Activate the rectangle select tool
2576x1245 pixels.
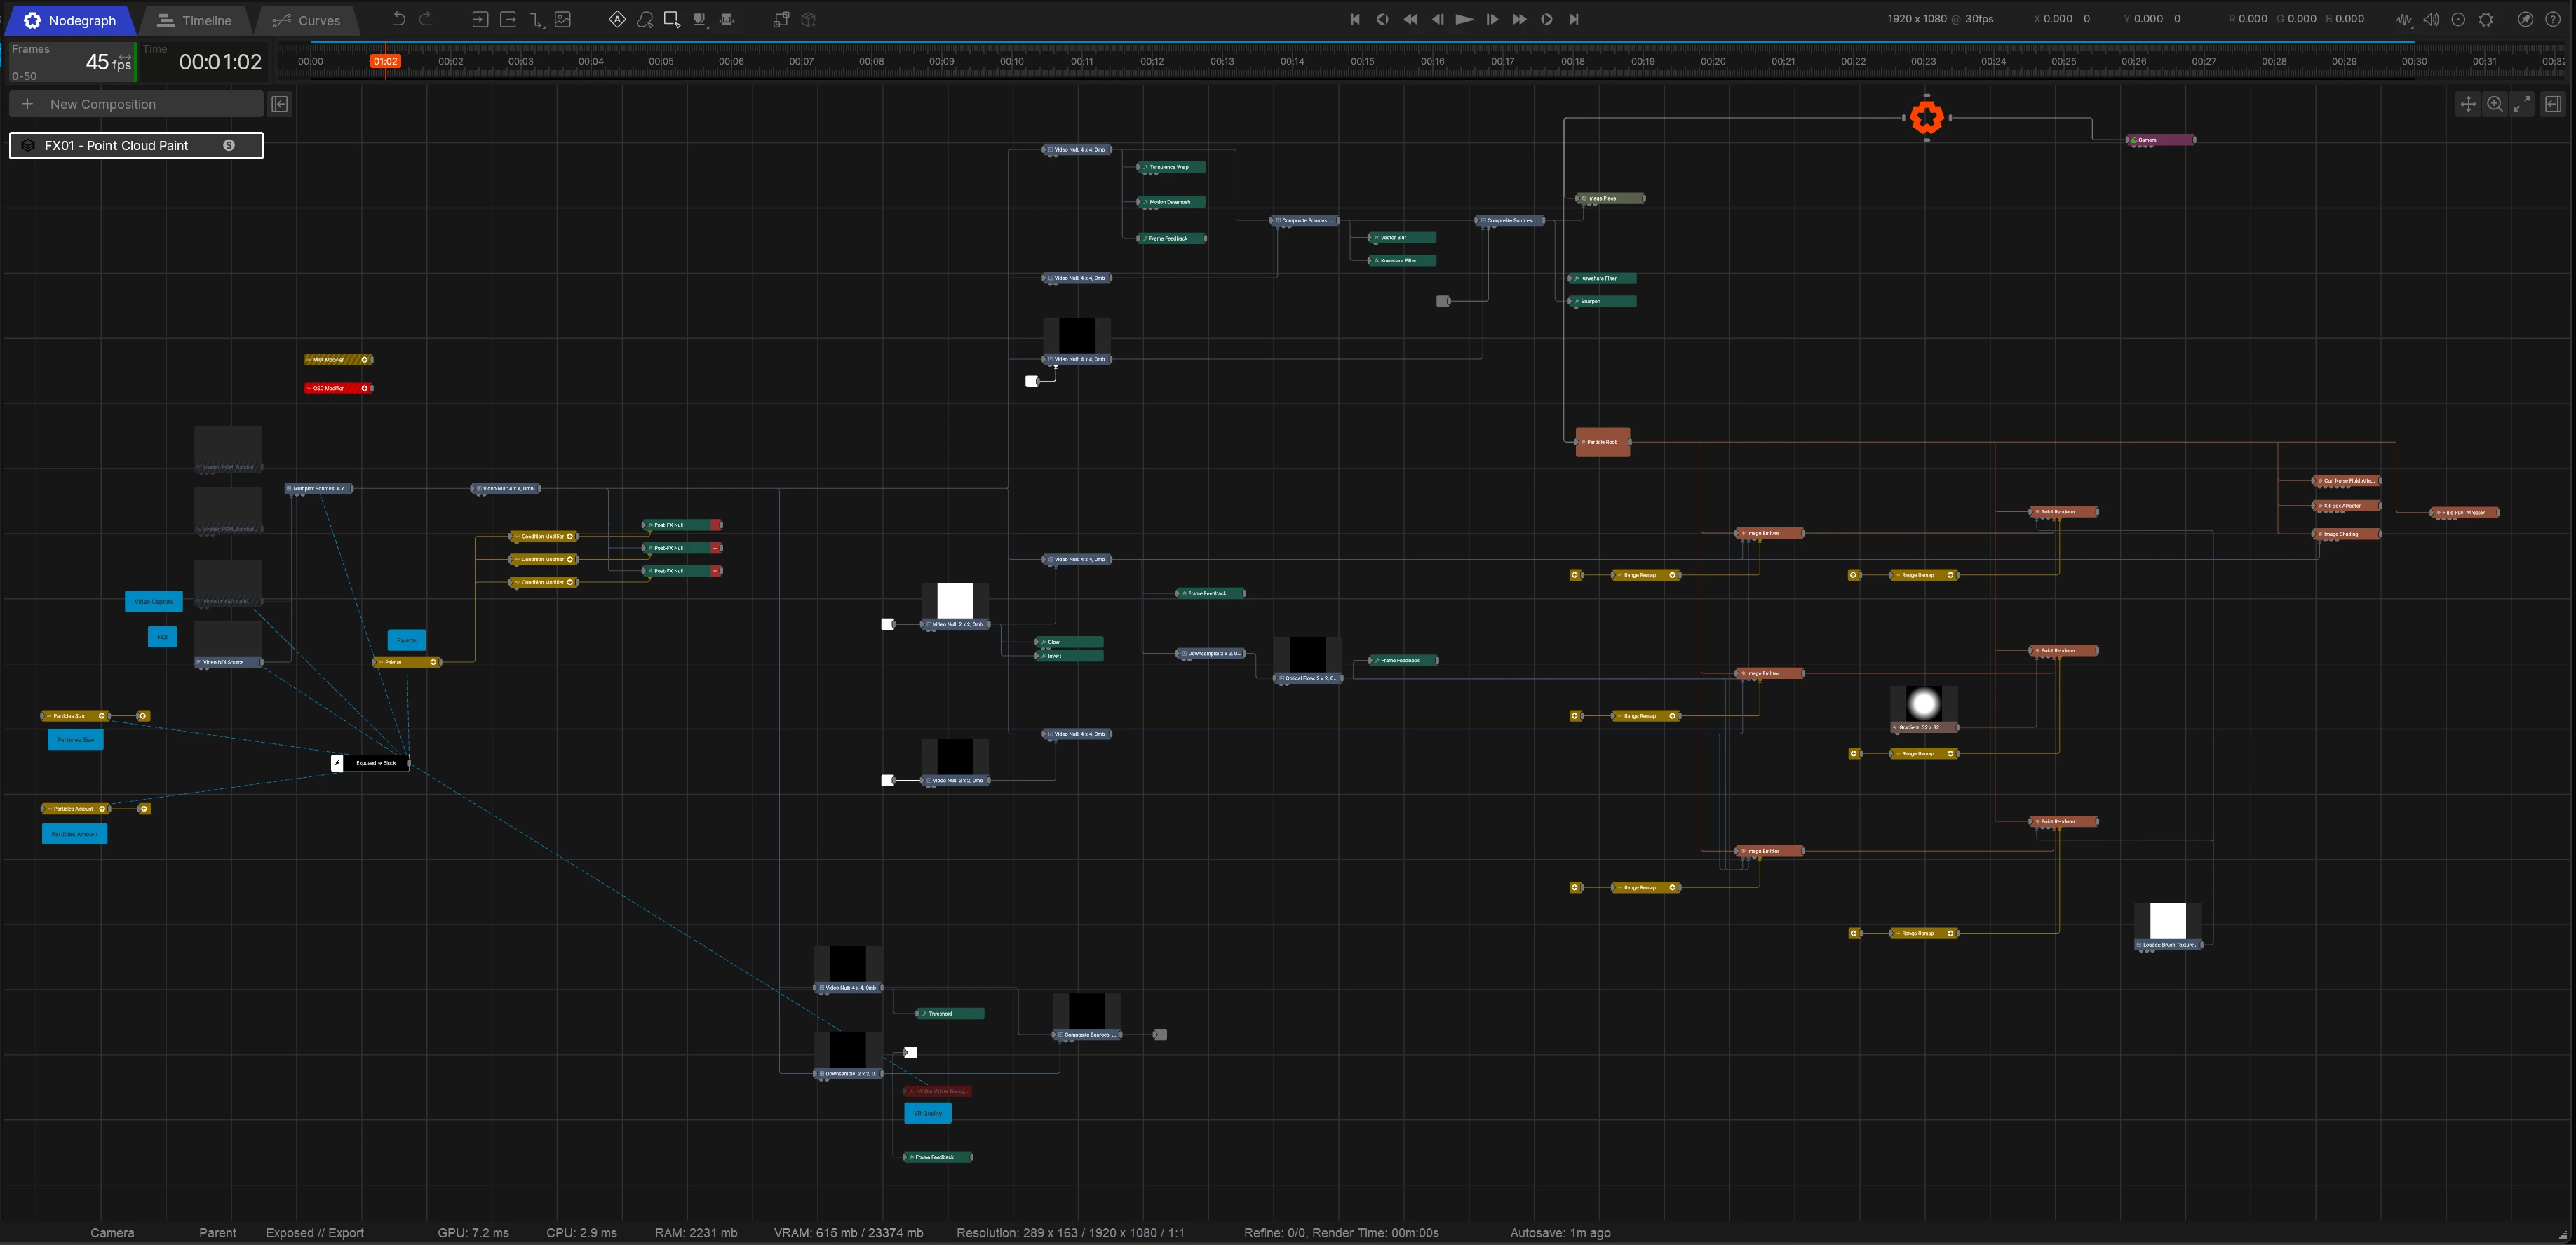coord(672,19)
